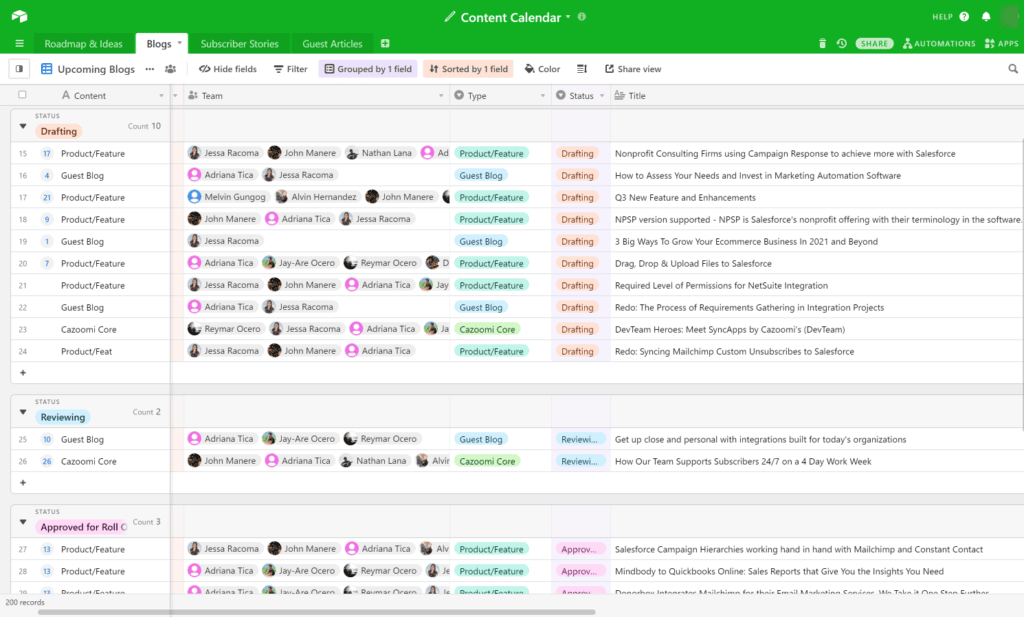Open Automations panel
The width and height of the screenshot is (1024, 617).
939,44
